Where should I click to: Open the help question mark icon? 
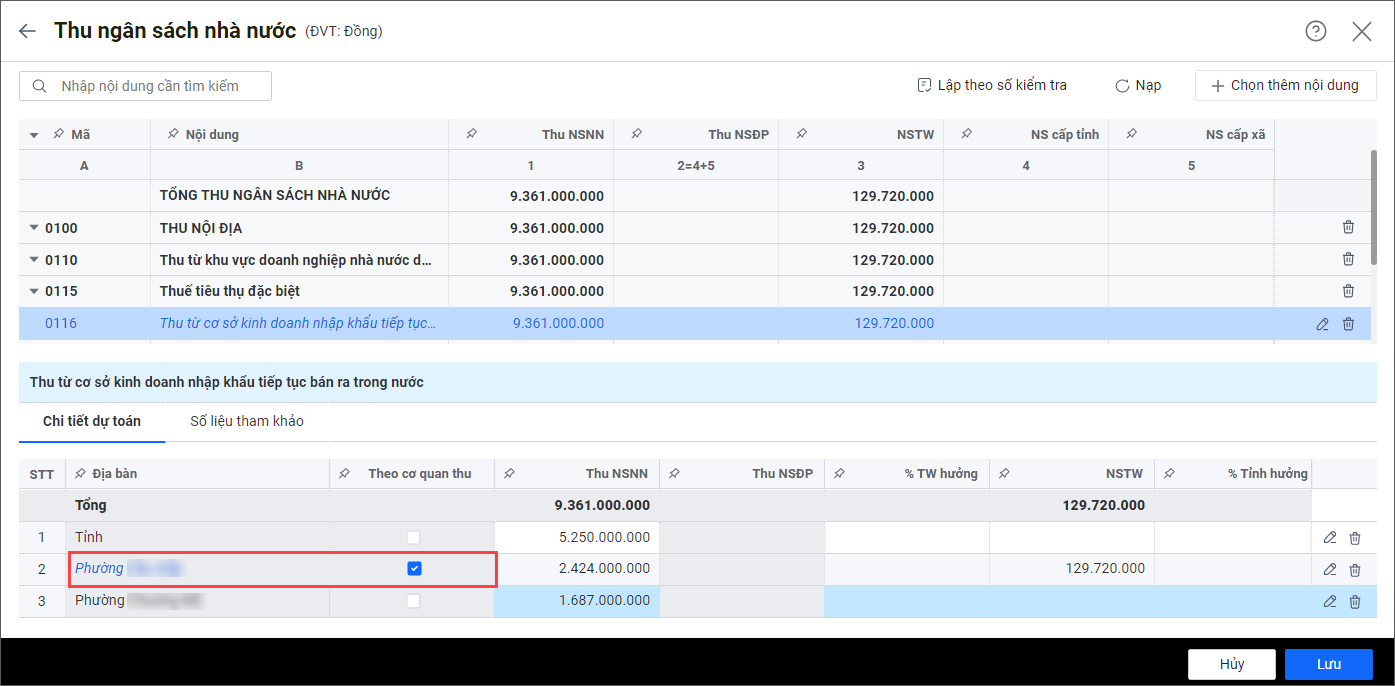[x=1315, y=31]
